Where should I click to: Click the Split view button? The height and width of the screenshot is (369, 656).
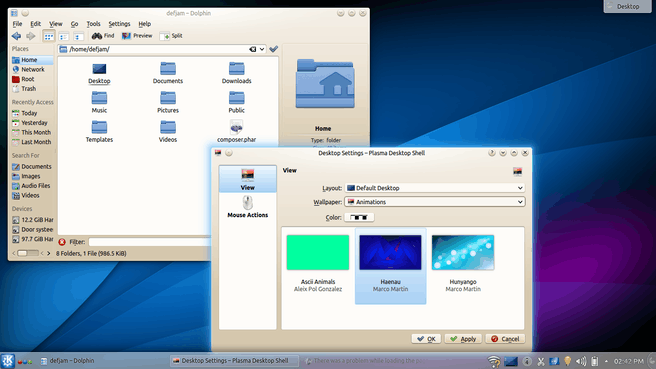[171, 36]
